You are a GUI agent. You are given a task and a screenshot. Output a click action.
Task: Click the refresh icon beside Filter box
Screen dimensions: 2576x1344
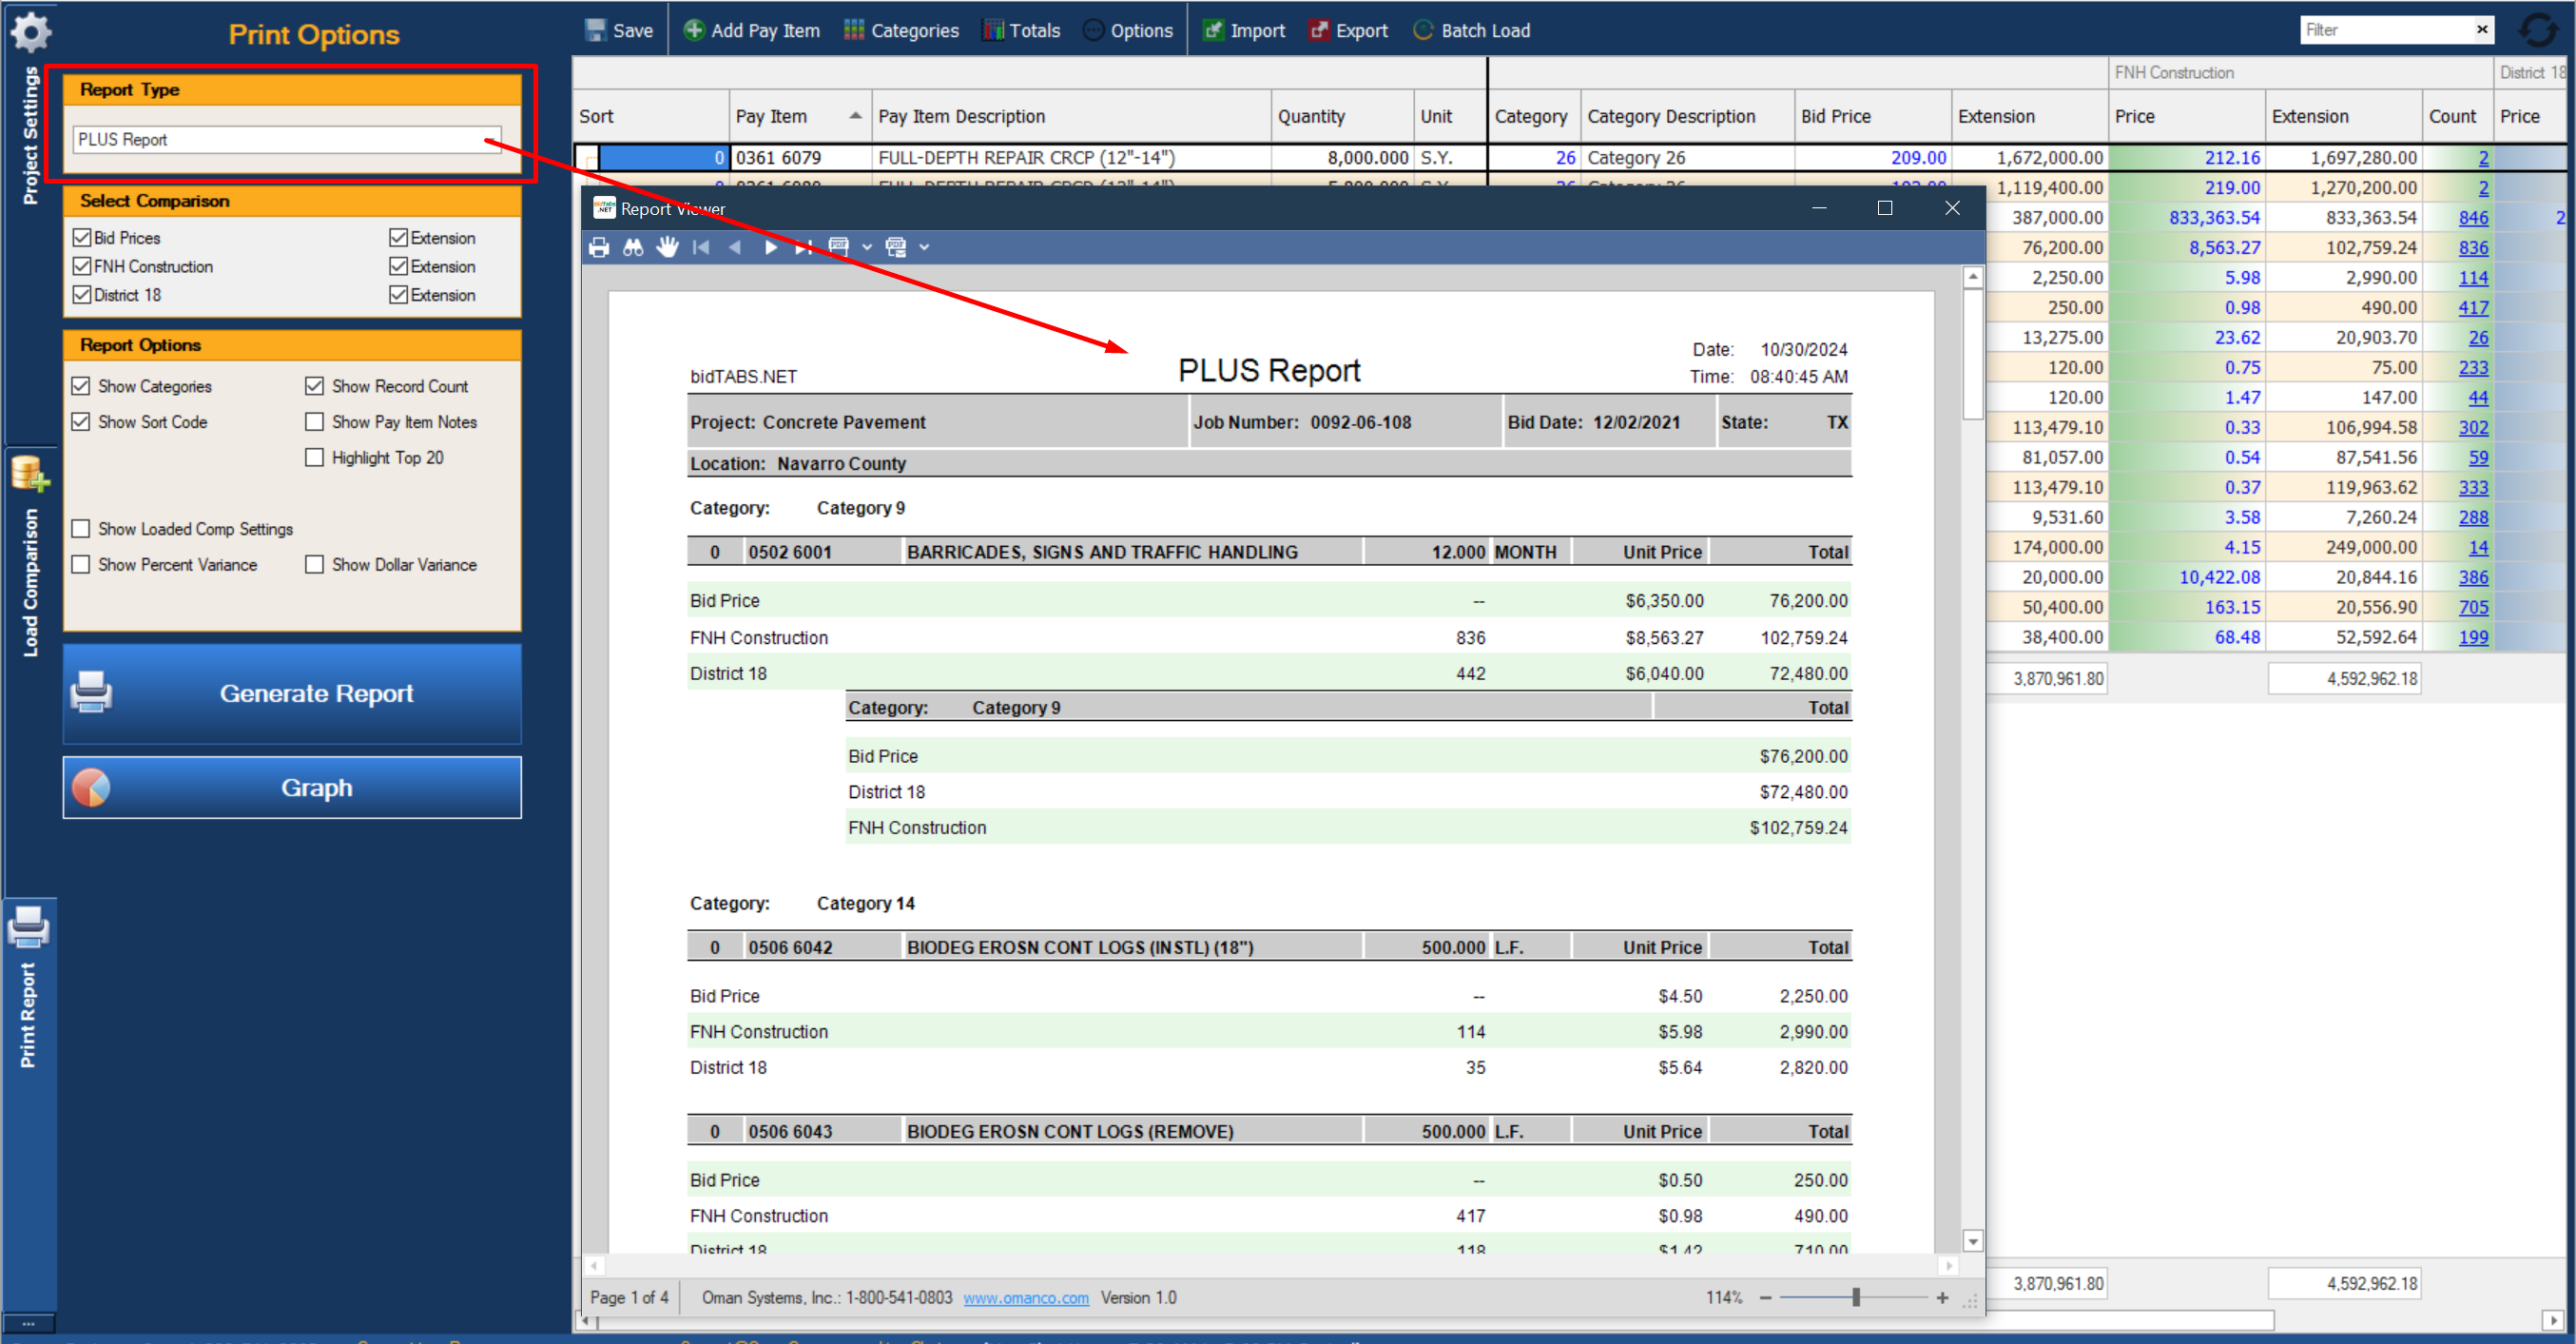coord(2537,30)
